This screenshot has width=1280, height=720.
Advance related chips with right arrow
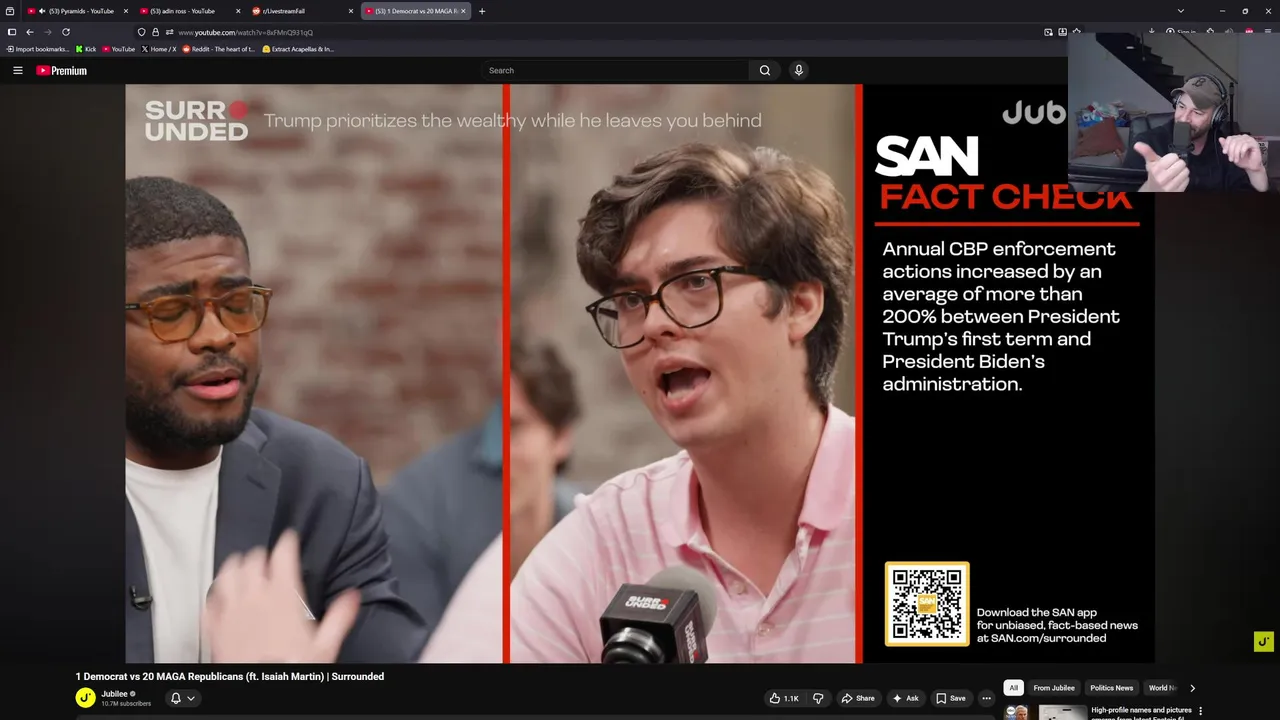[1192, 688]
